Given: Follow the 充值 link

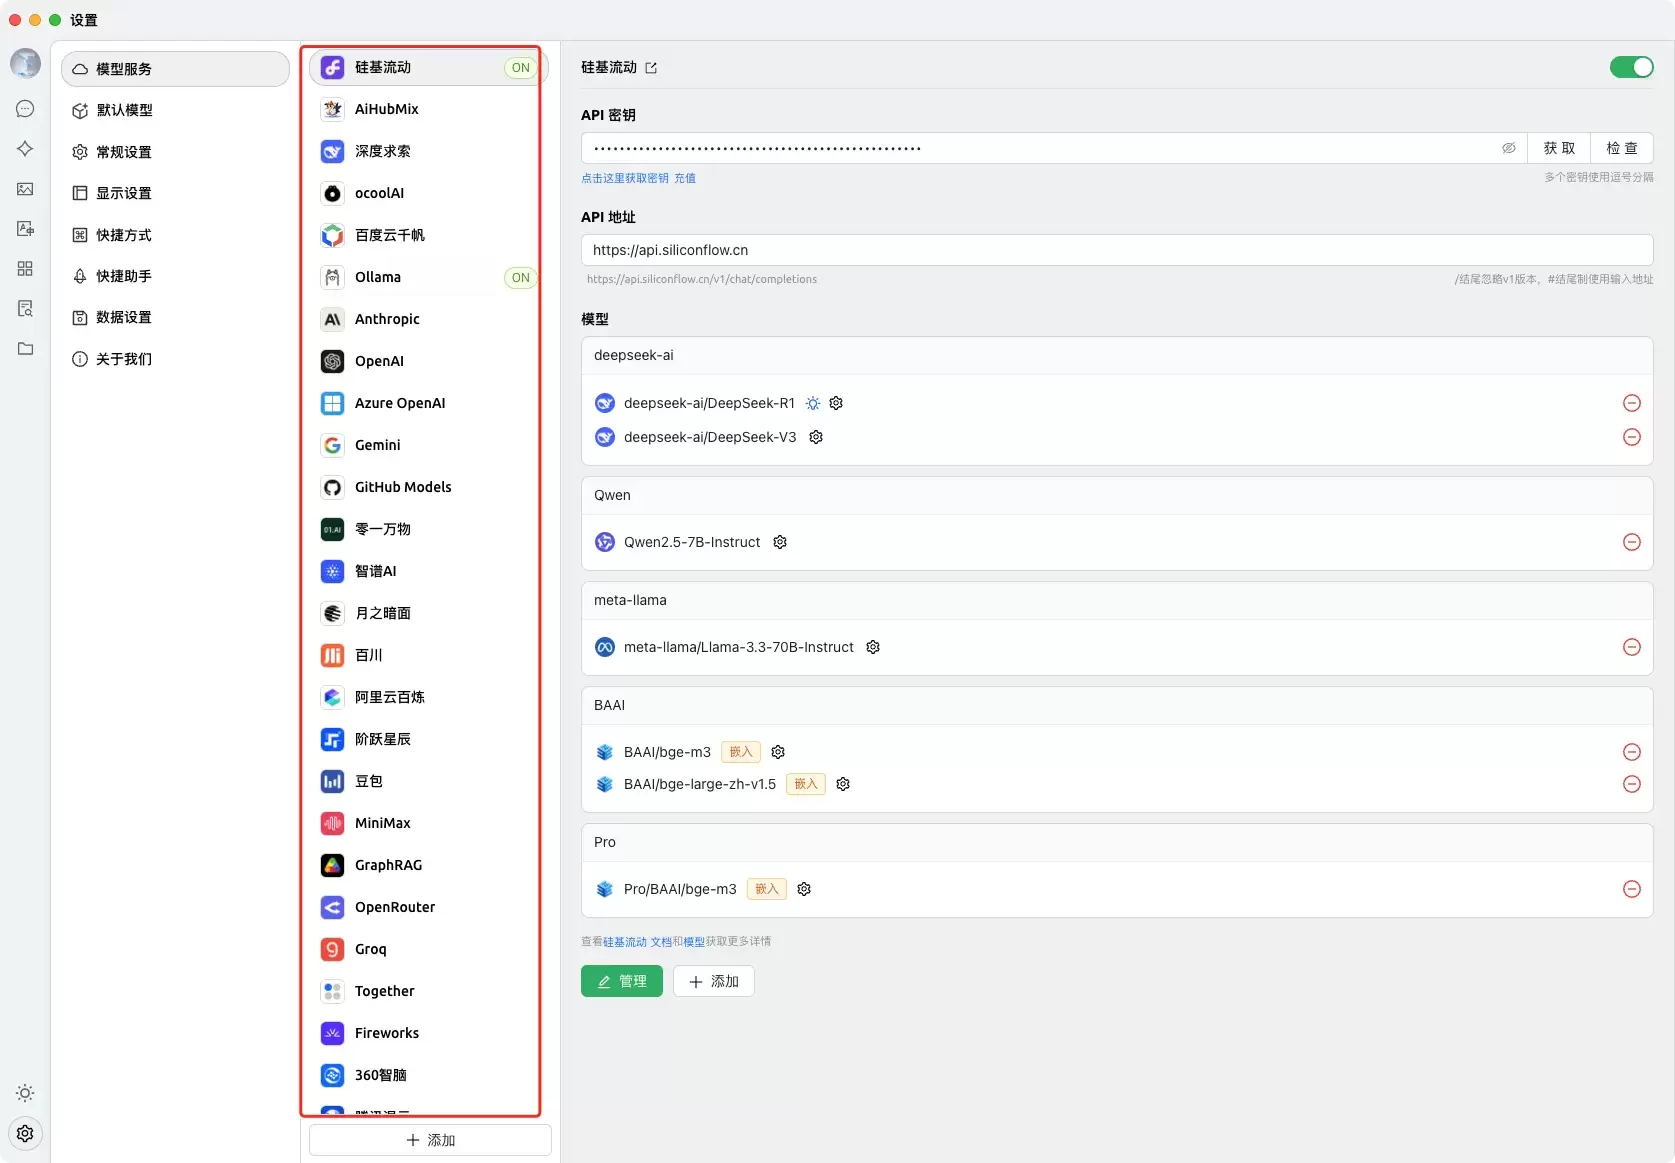Looking at the screenshot, I should 685,178.
